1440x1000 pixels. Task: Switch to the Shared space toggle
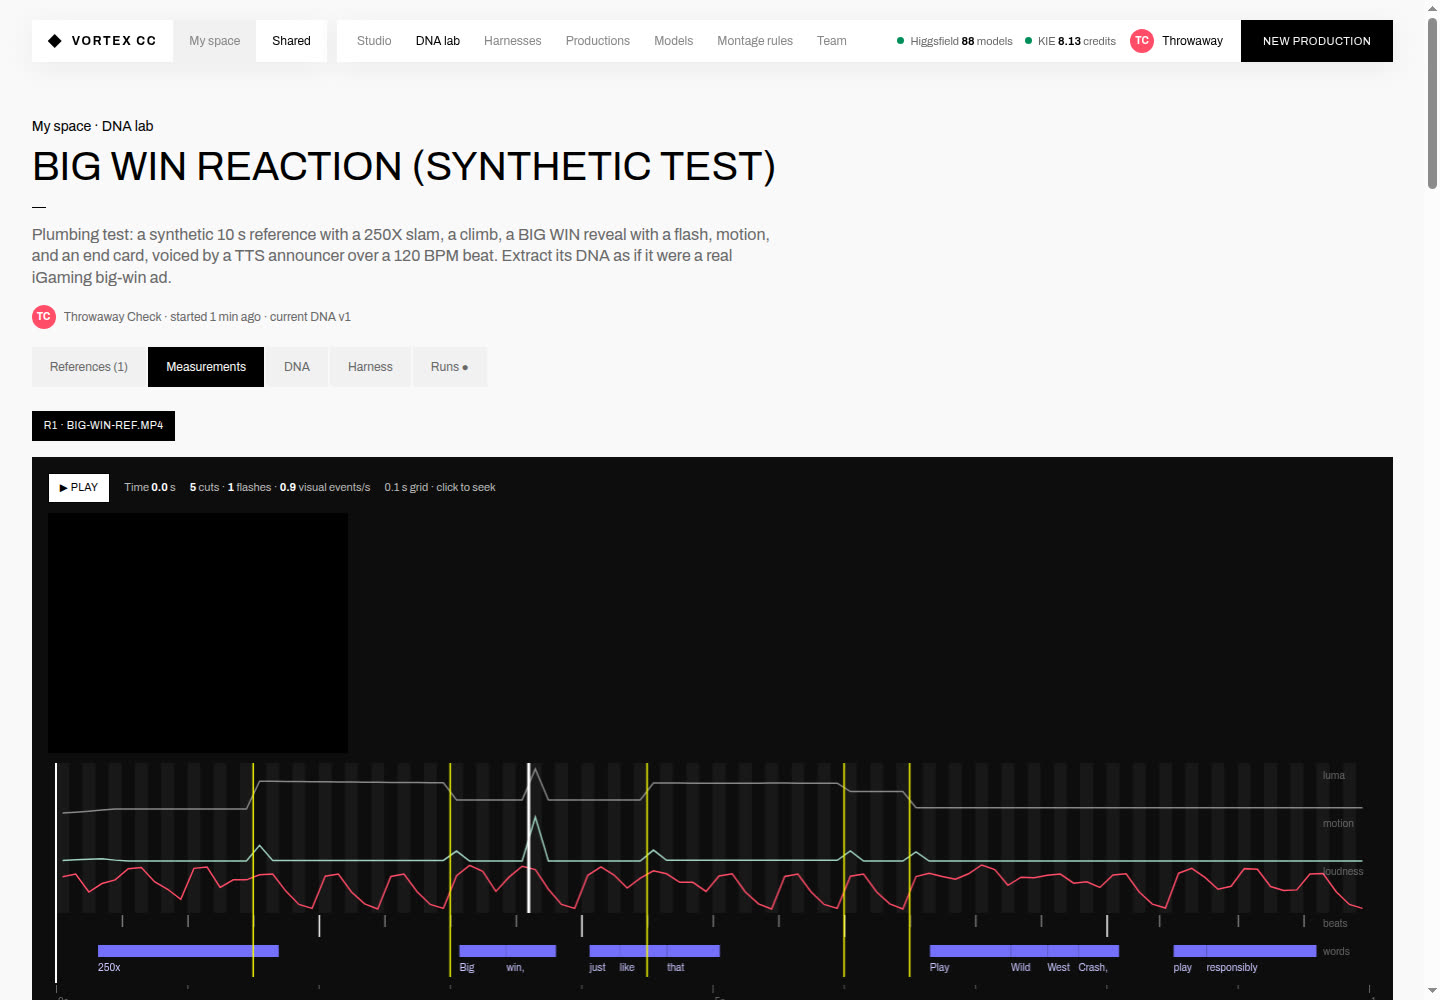291,41
